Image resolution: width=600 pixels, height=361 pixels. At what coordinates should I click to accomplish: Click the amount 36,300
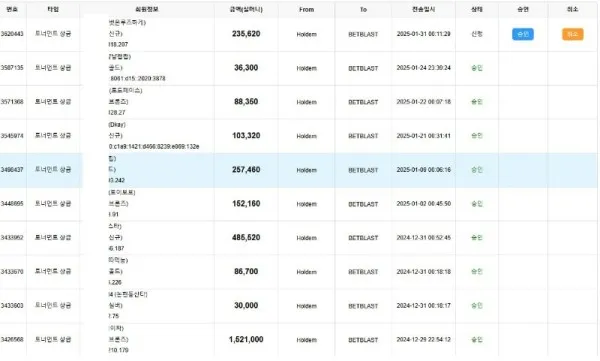[x=246, y=68]
